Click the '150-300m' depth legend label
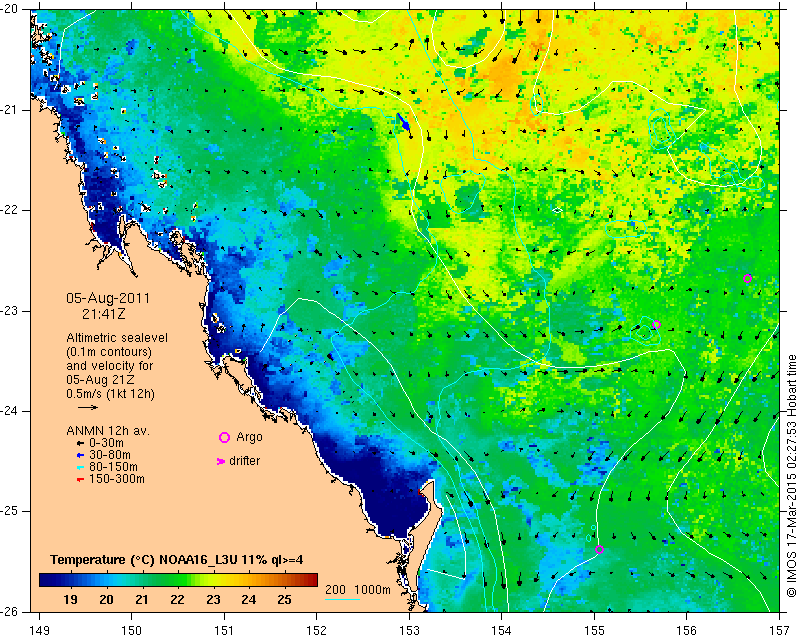The width and height of the screenshot is (800, 640). click(x=116, y=479)
